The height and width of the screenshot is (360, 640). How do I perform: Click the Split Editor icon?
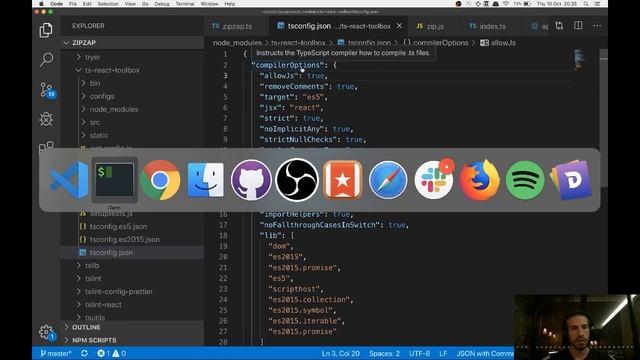point(578,25)
